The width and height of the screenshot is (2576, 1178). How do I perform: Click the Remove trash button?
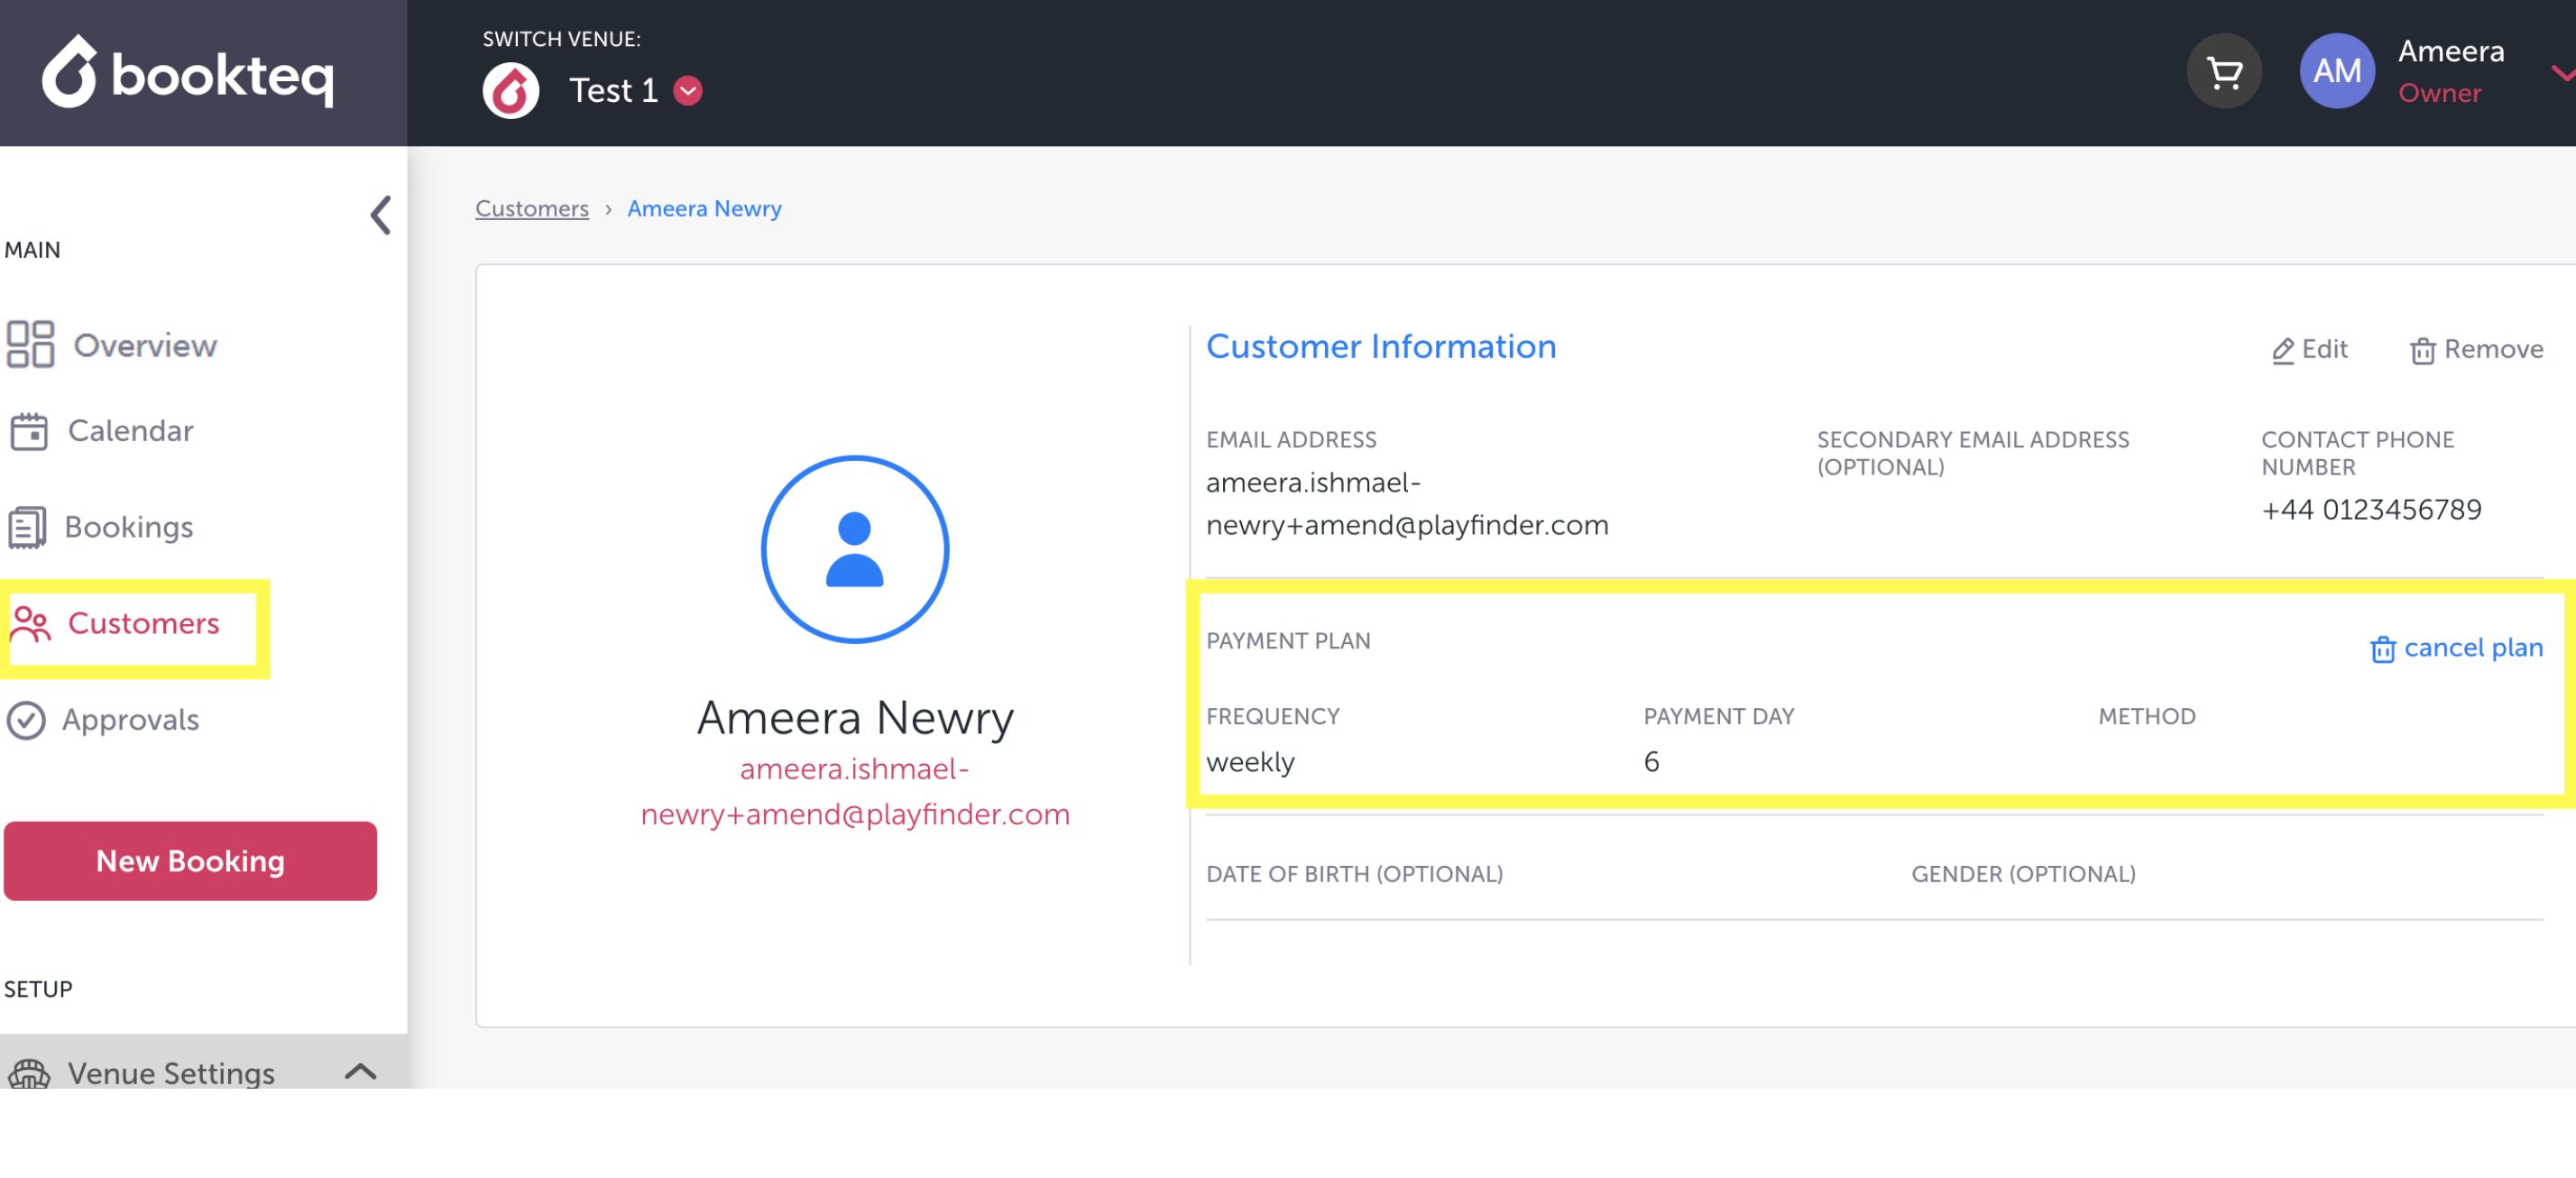2476,349
